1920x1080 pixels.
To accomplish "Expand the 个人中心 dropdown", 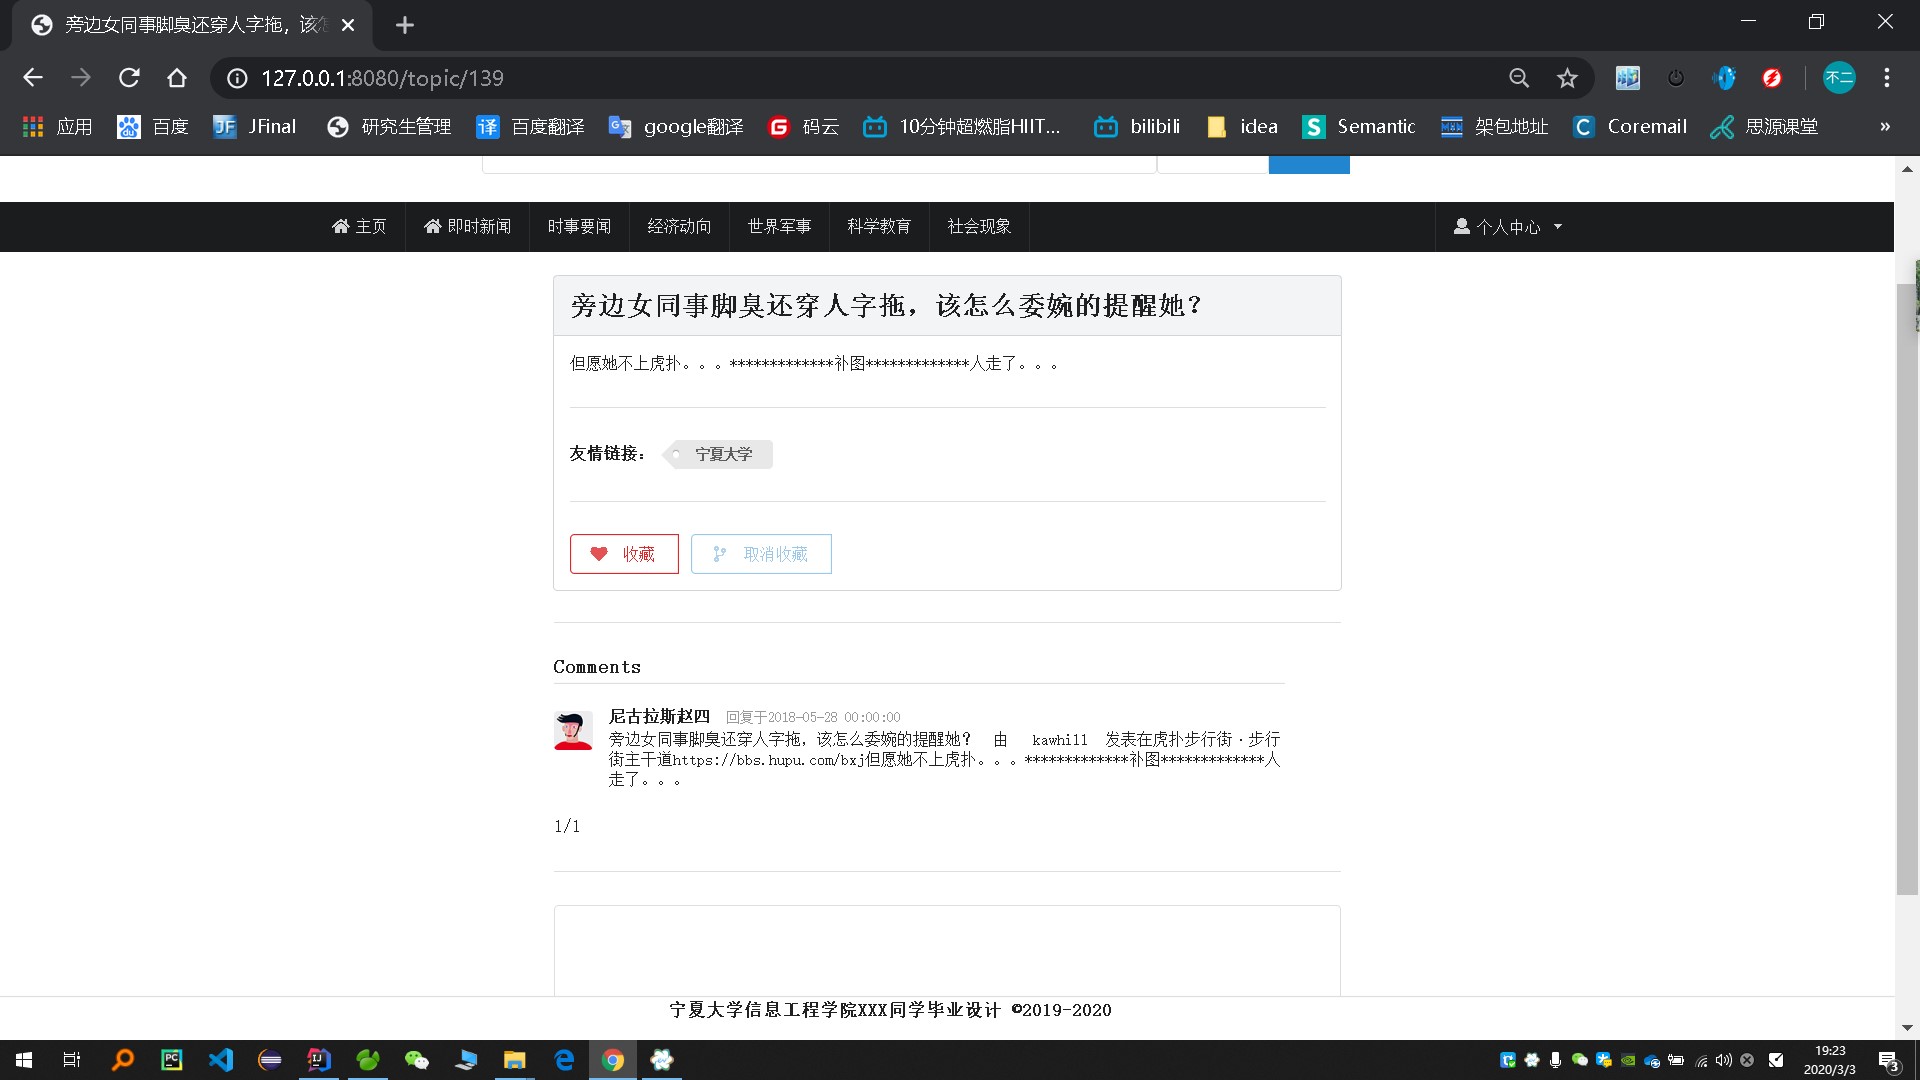I will pyautogui.click(x=1508, y=227).
